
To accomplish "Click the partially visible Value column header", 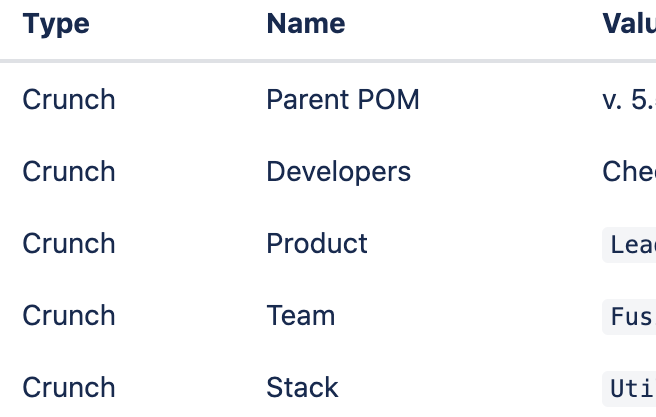I will [x=629, y=23].
